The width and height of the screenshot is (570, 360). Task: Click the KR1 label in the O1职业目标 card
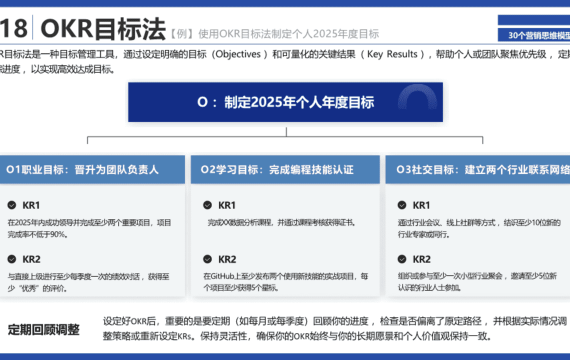point(31,205)
